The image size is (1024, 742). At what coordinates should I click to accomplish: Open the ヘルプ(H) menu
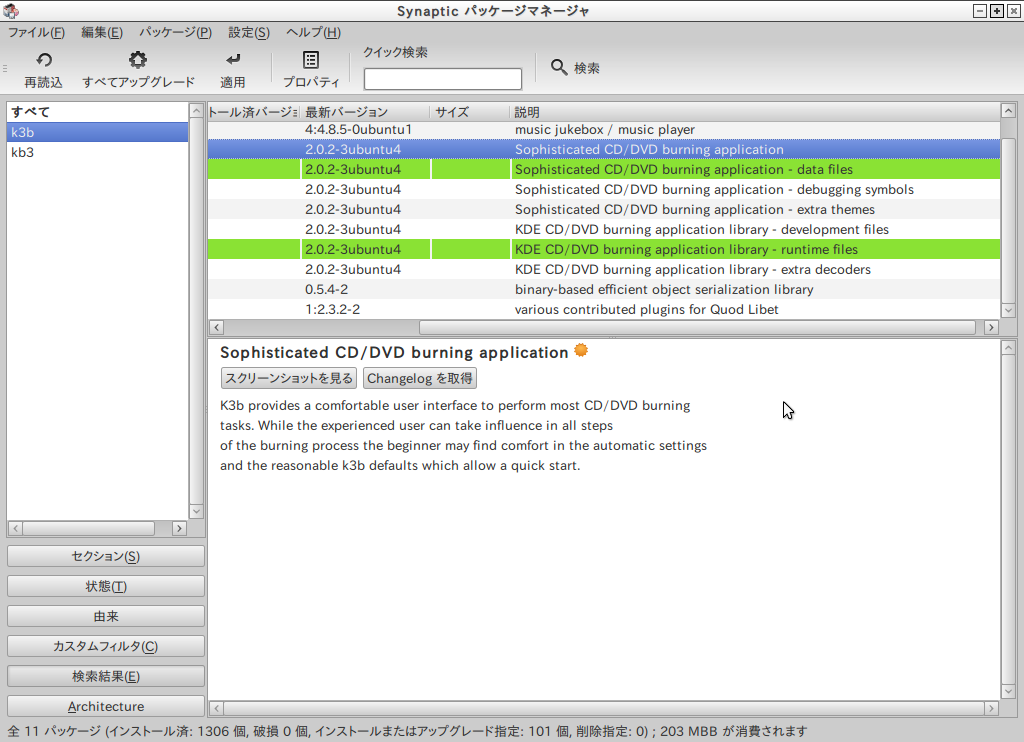click(313, 33)
